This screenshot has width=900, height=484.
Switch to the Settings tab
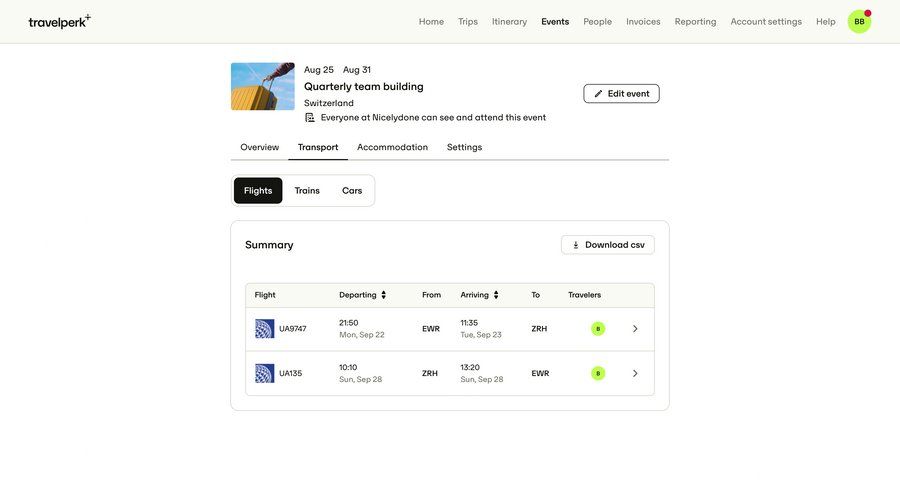(x=464, y=148)
